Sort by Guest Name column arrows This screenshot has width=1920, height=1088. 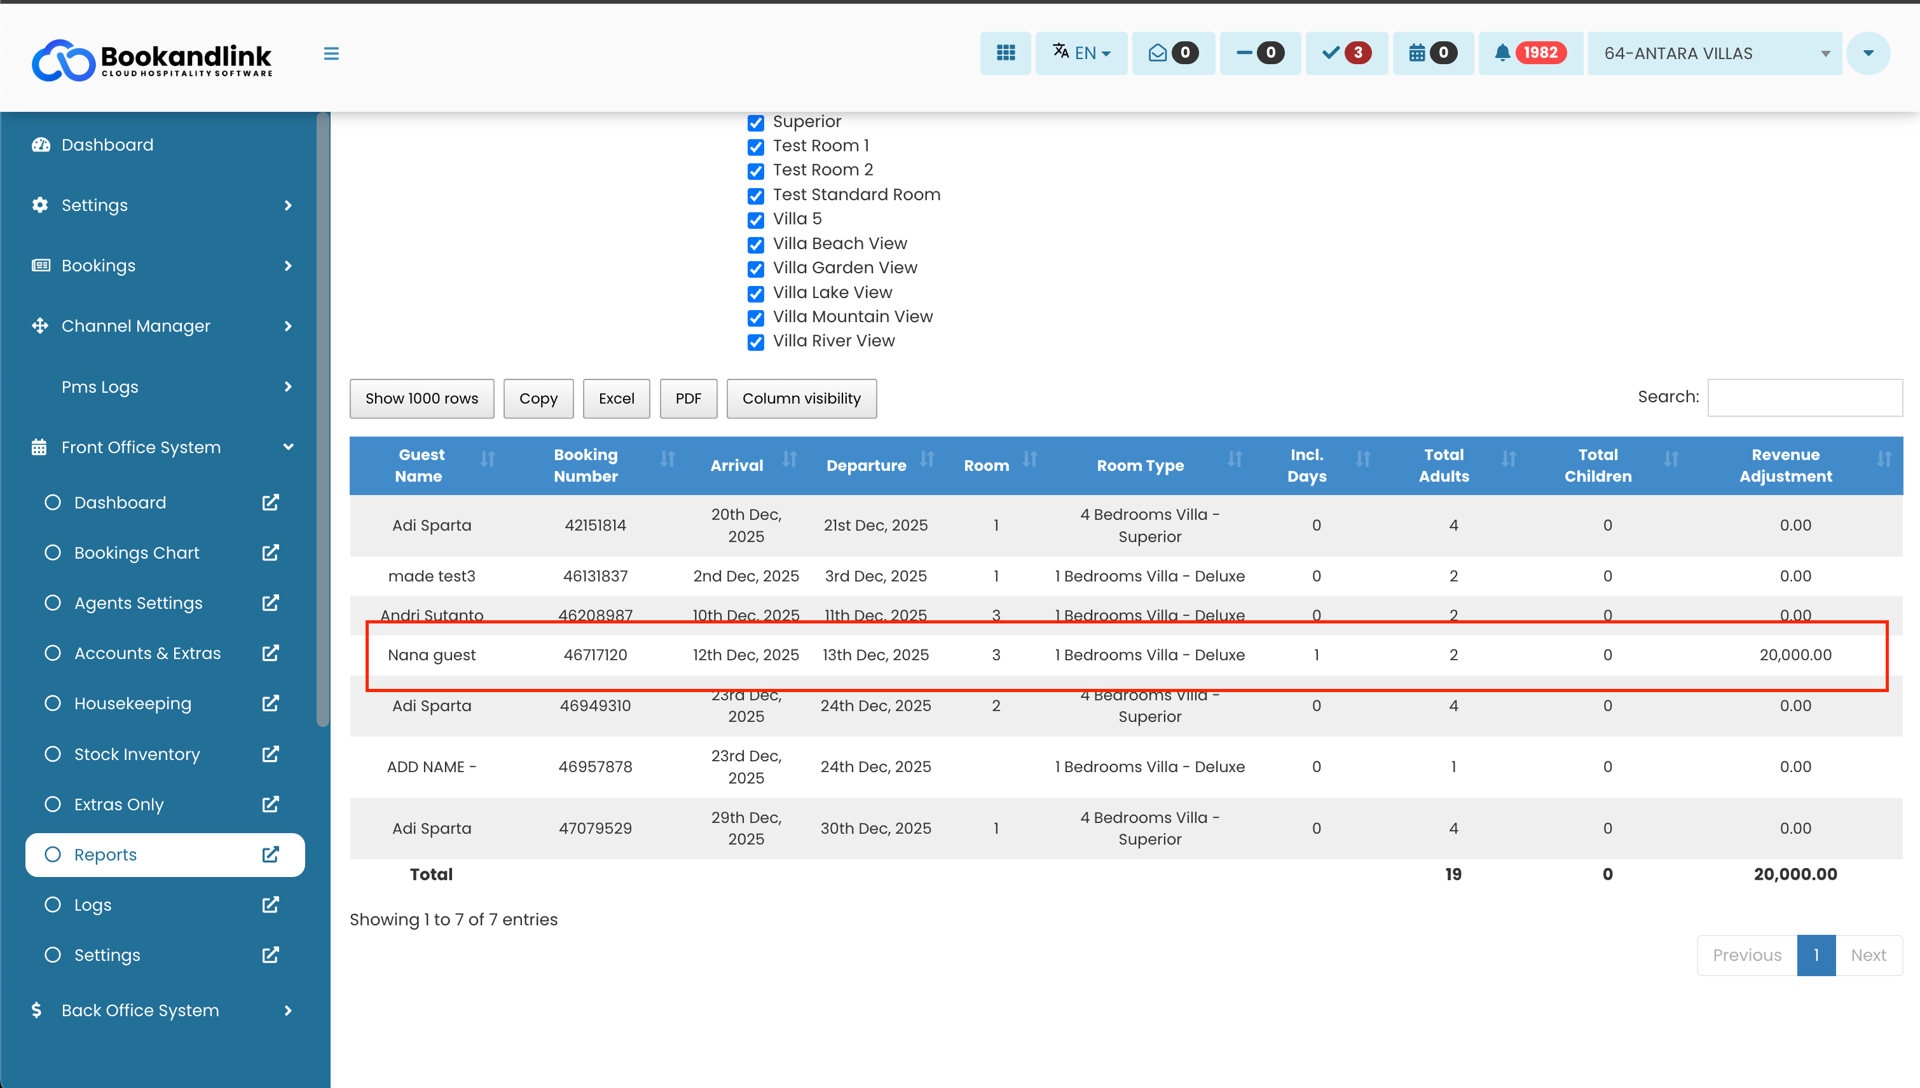488,459
